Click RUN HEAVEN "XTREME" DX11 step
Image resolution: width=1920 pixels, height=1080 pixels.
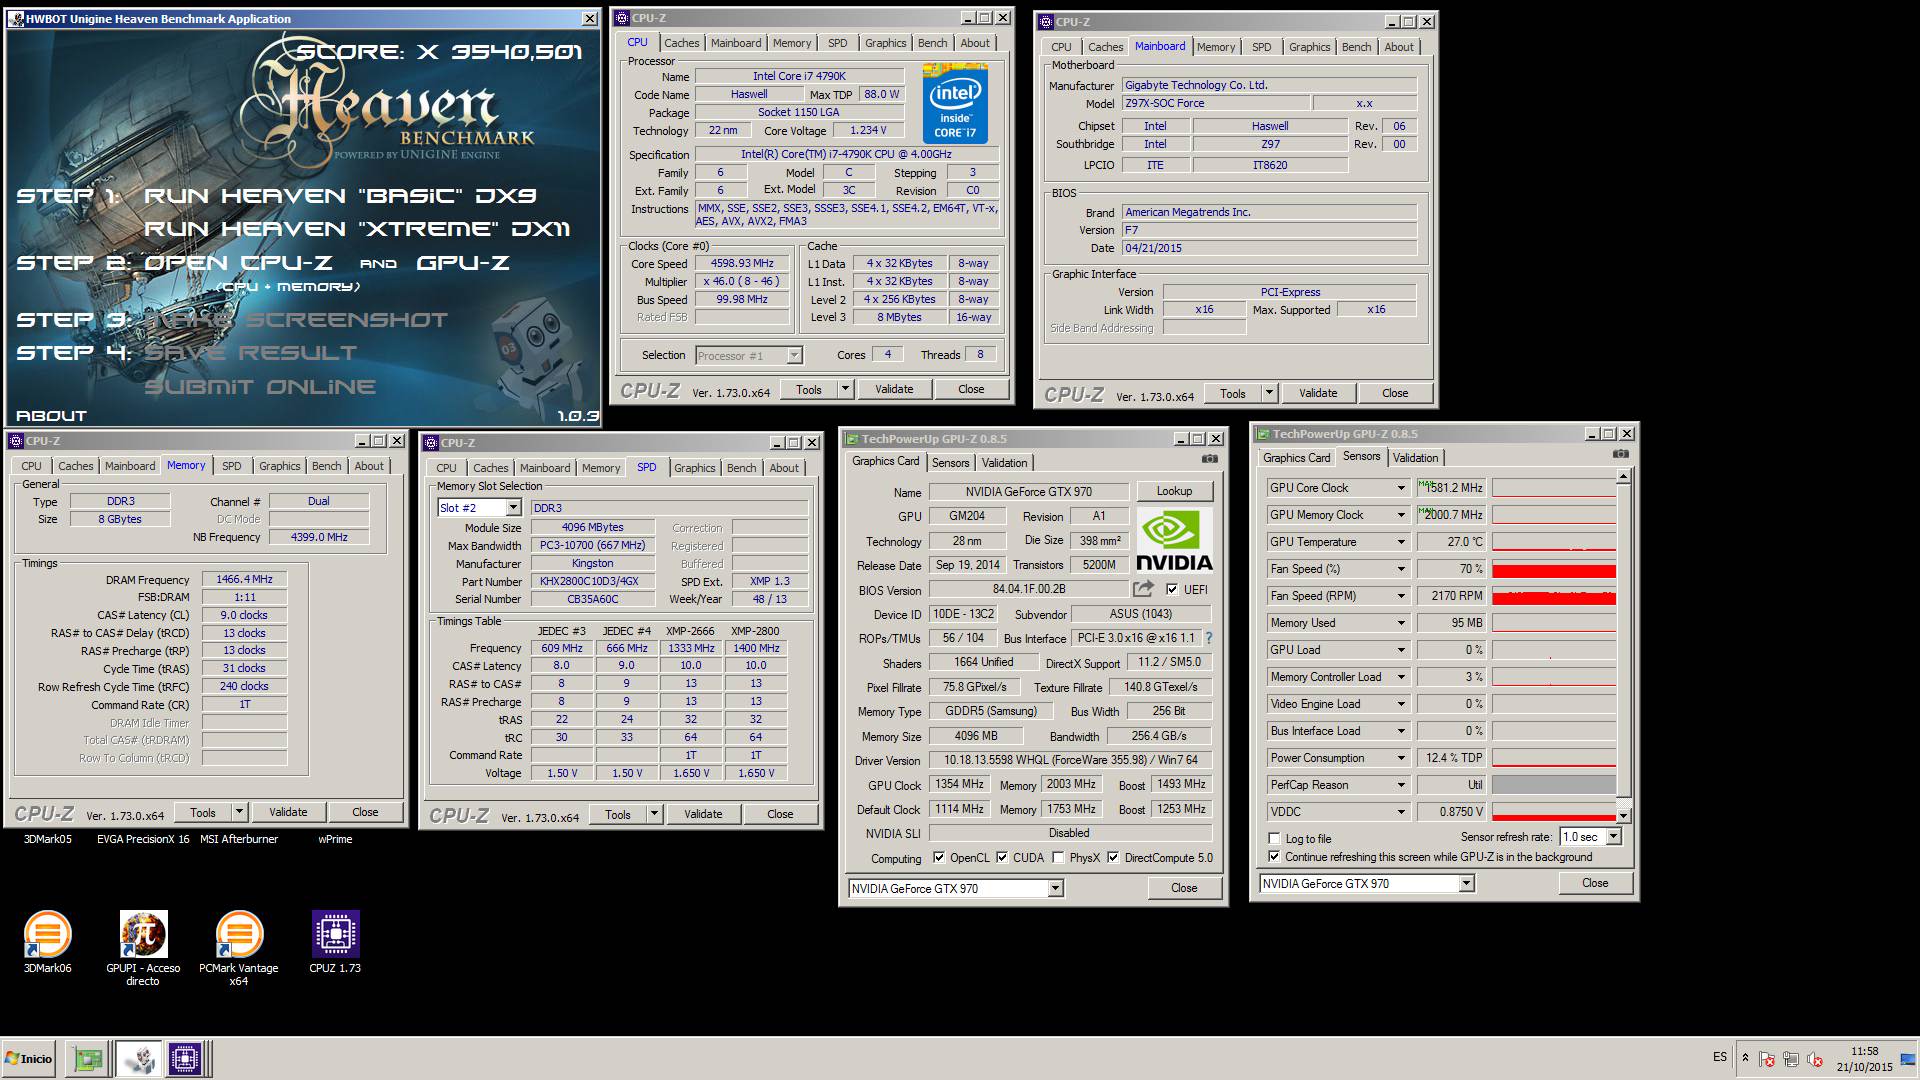pyautogui.click(x=357, y=229)
